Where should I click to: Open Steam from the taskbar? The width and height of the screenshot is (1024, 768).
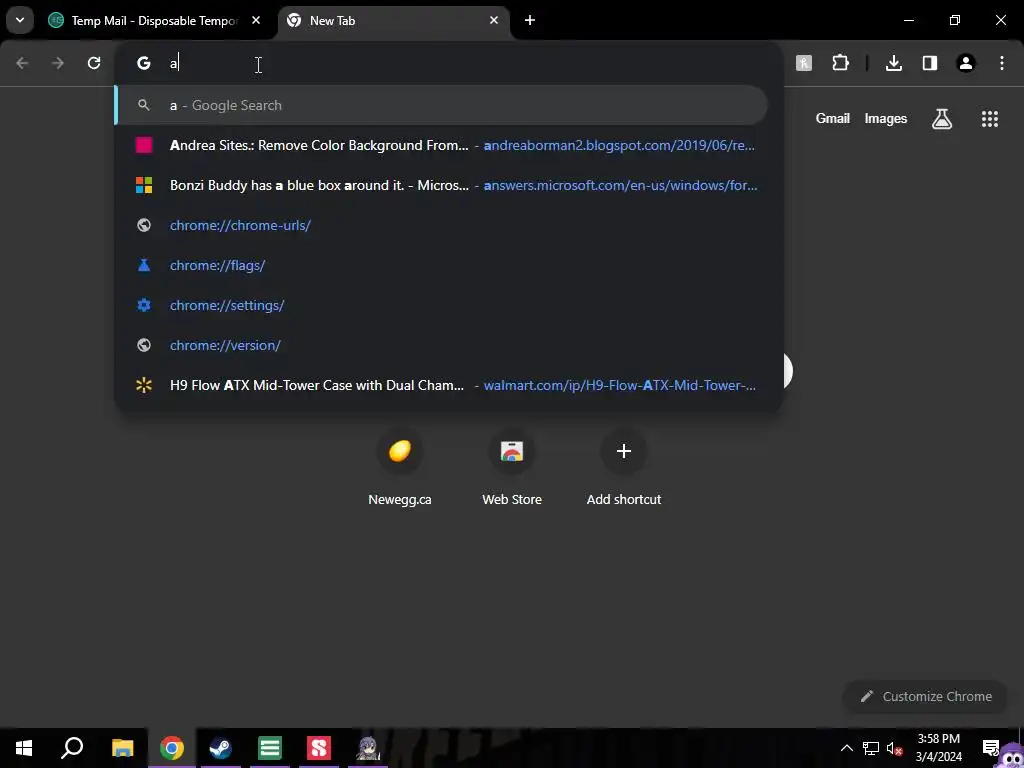pyautogui.click(x=220, y=748)
